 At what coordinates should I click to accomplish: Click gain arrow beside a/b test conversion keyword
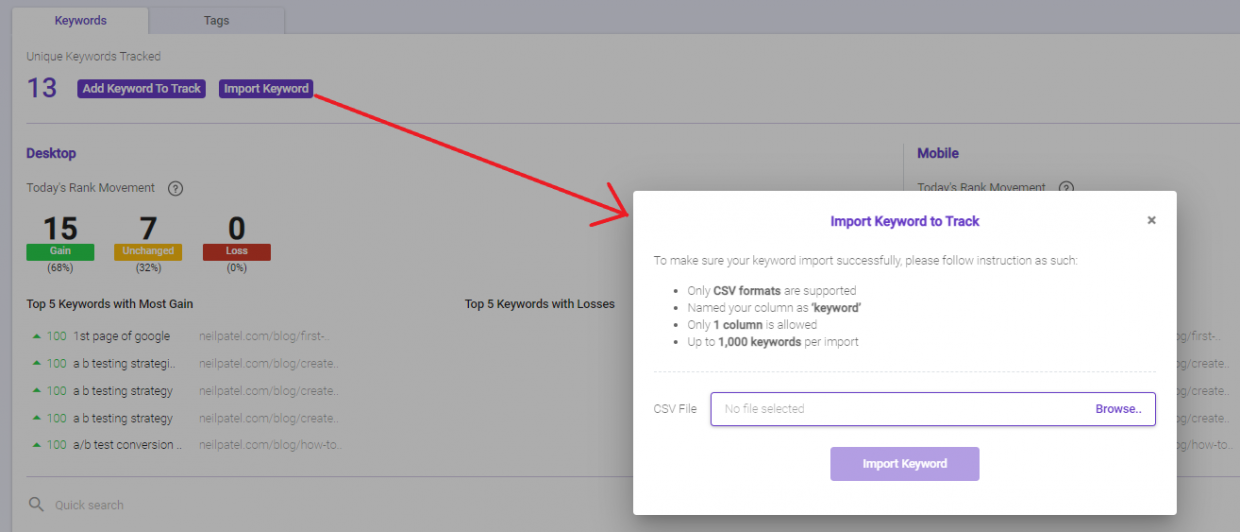pyautogui.click(x=37, y=444)
